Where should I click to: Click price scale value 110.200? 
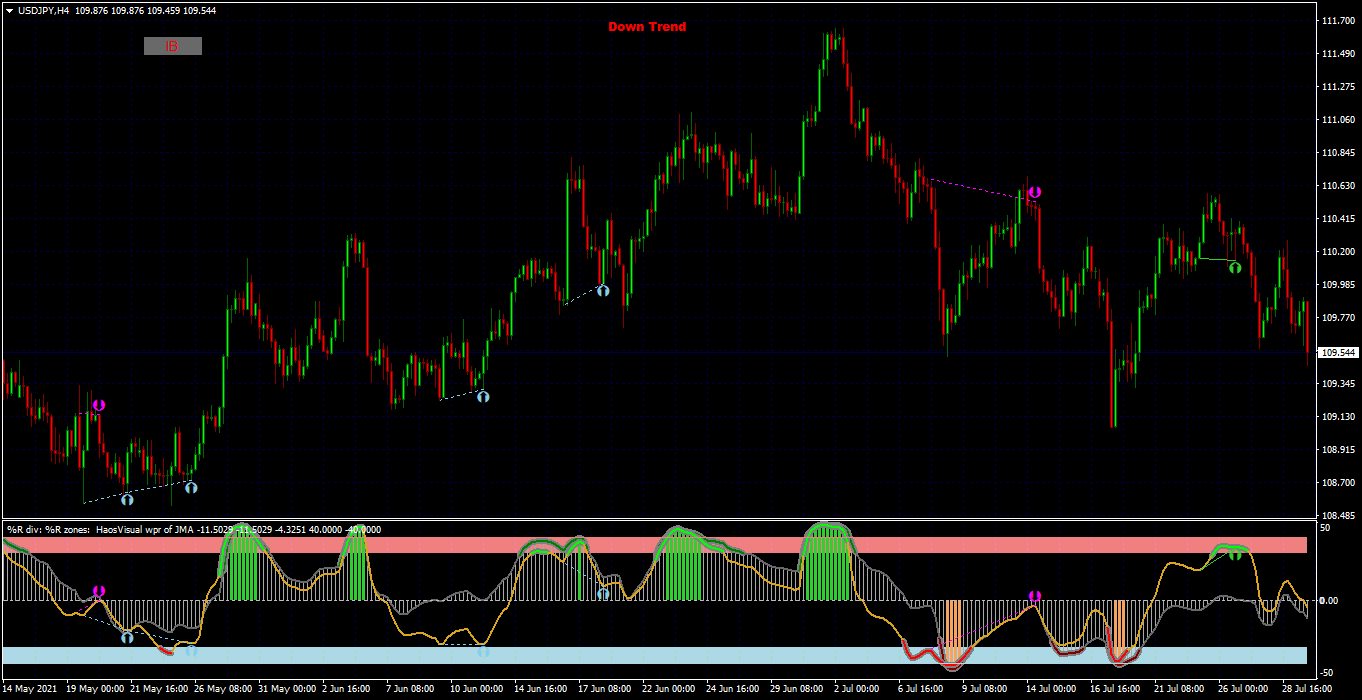(x=1337, y=252)
